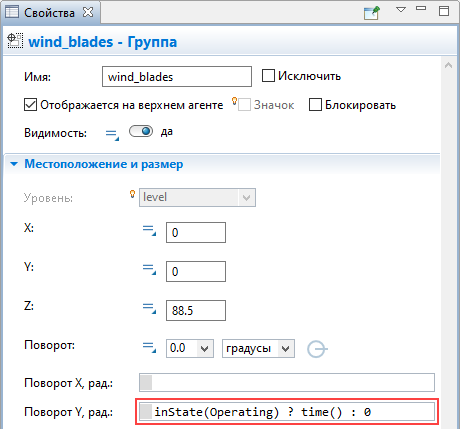Check the Блокировать checkbox
460x429 pixels.
[315, 105]
